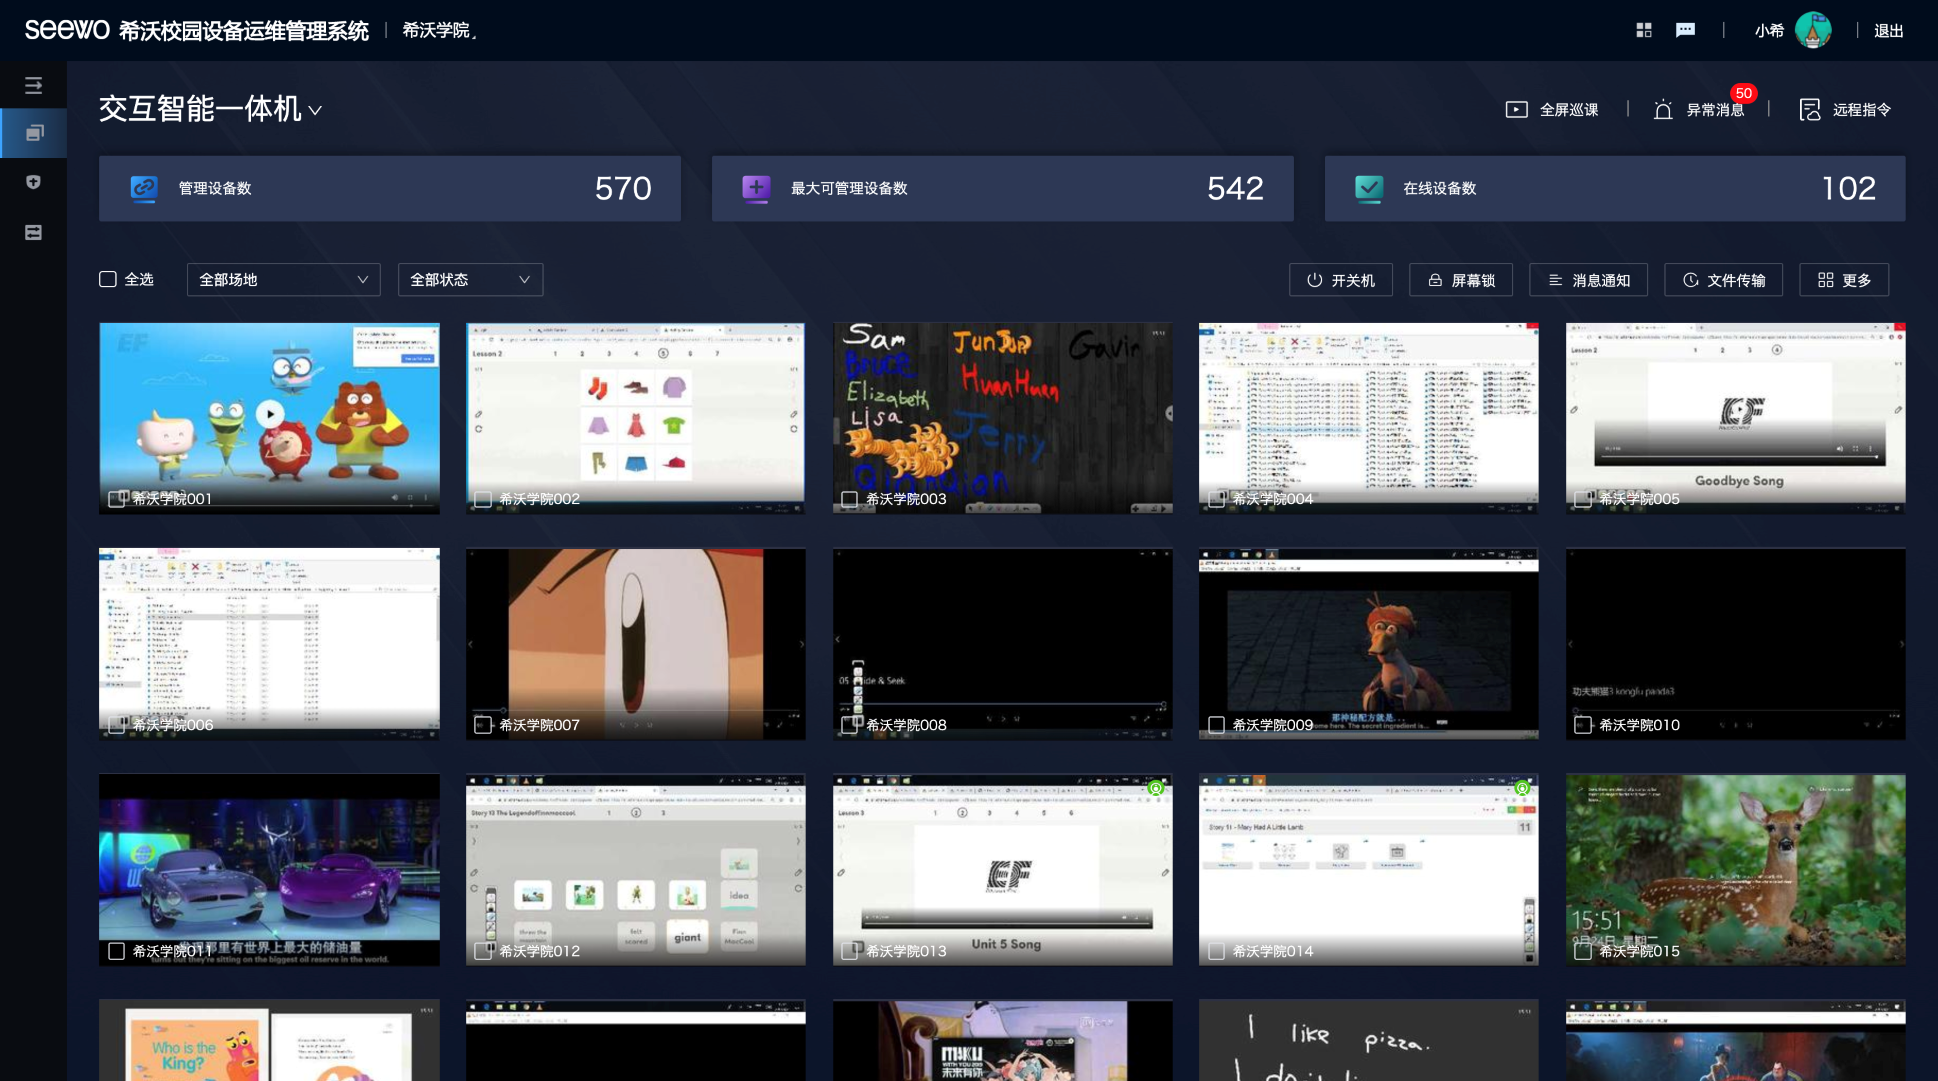Screen dimensions: 1938x1081
Task: Click the 最大可管理设备数 542 stat card
Action: tap(1002, 188)
